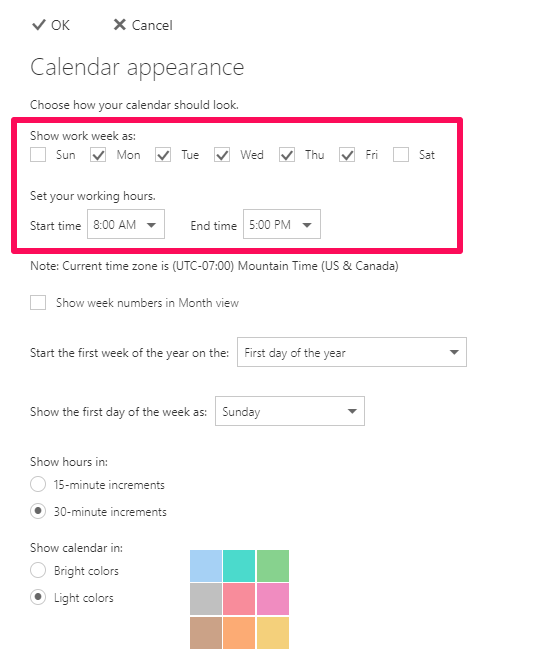Expand the first week of year dropdown
This screenshot has width=538, height=668.
(352, 352)
